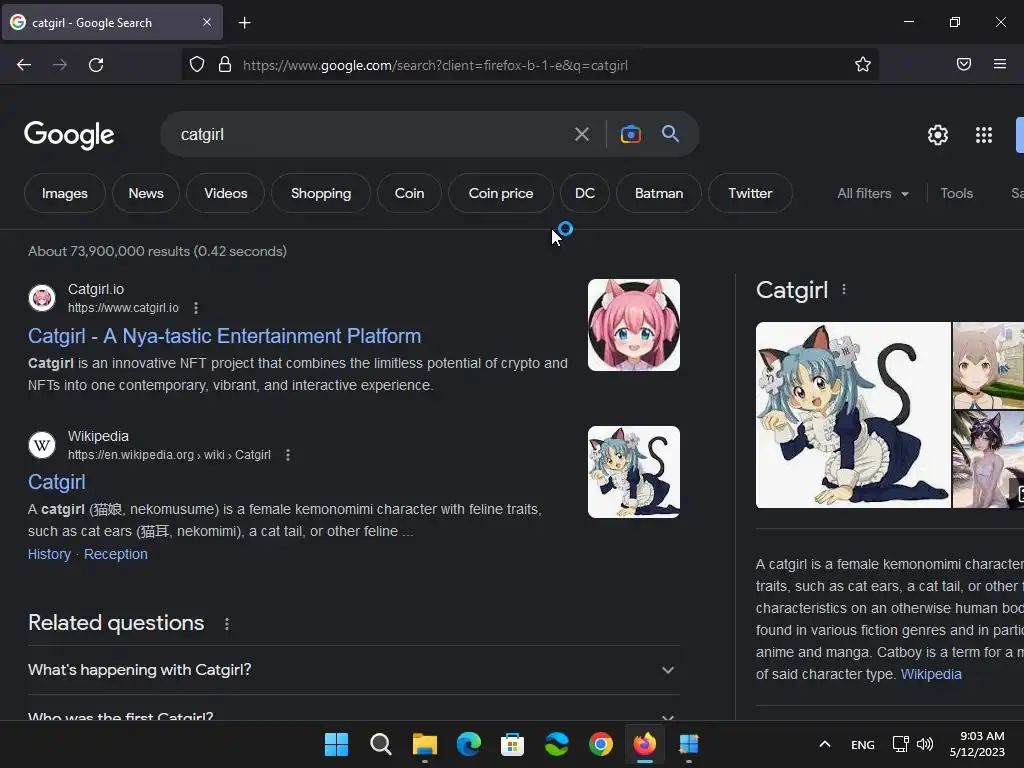
Task: Open clock showing 9:03 AM 5/12/2023
Action: pyautogui.click(x=977, y=744)
